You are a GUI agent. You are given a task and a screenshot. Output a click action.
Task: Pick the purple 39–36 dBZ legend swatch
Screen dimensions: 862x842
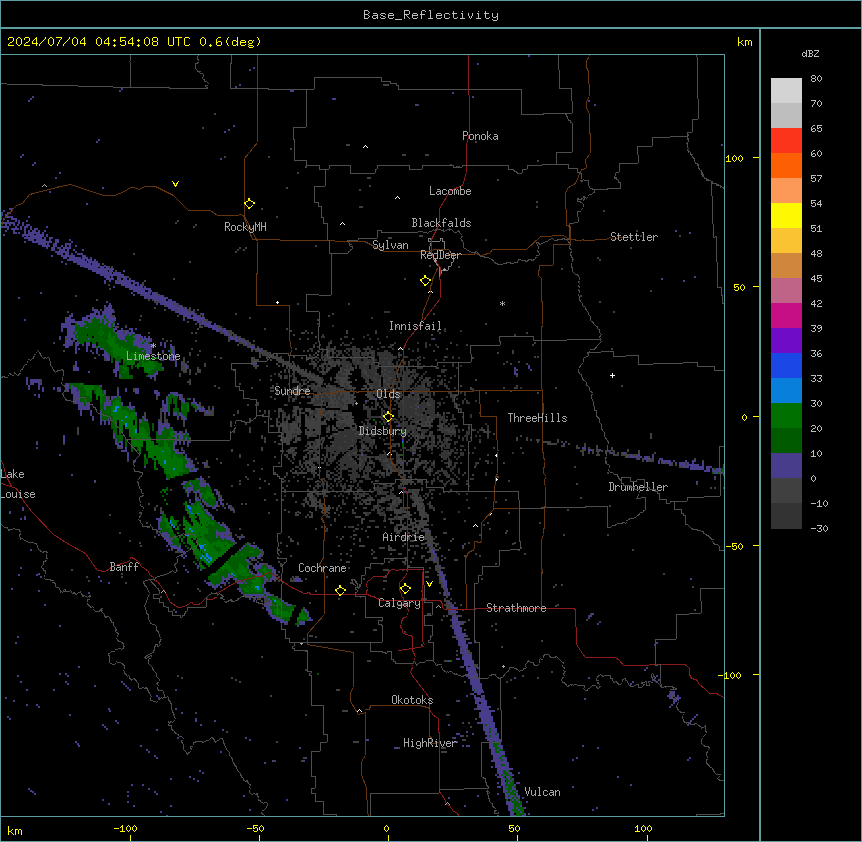[786, 341]
